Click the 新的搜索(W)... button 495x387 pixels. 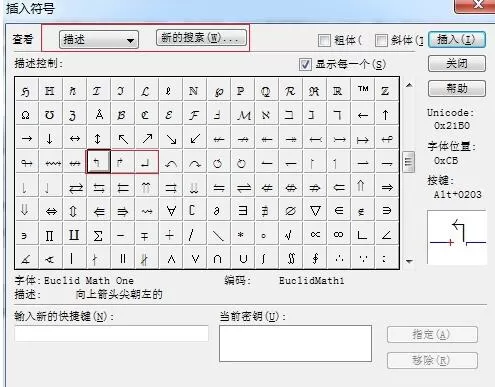[x=201, y=38]
